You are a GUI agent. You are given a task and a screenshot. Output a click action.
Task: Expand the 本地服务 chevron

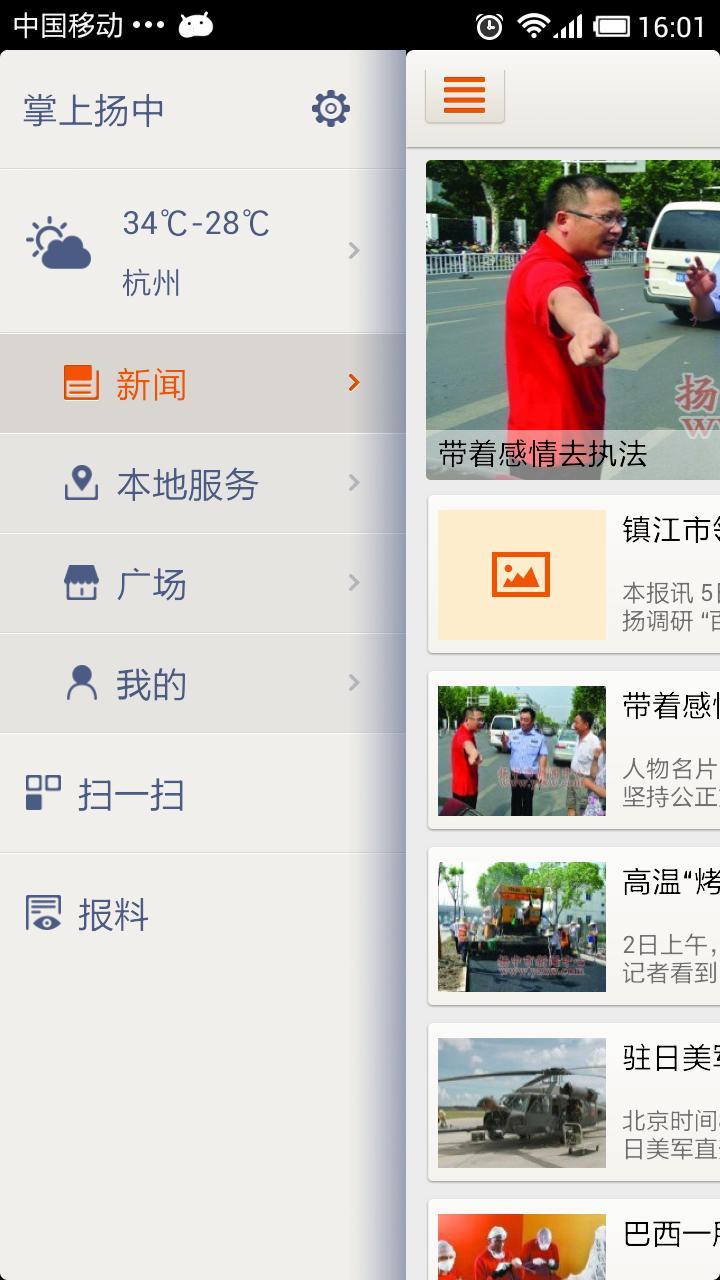pos(354,482)
